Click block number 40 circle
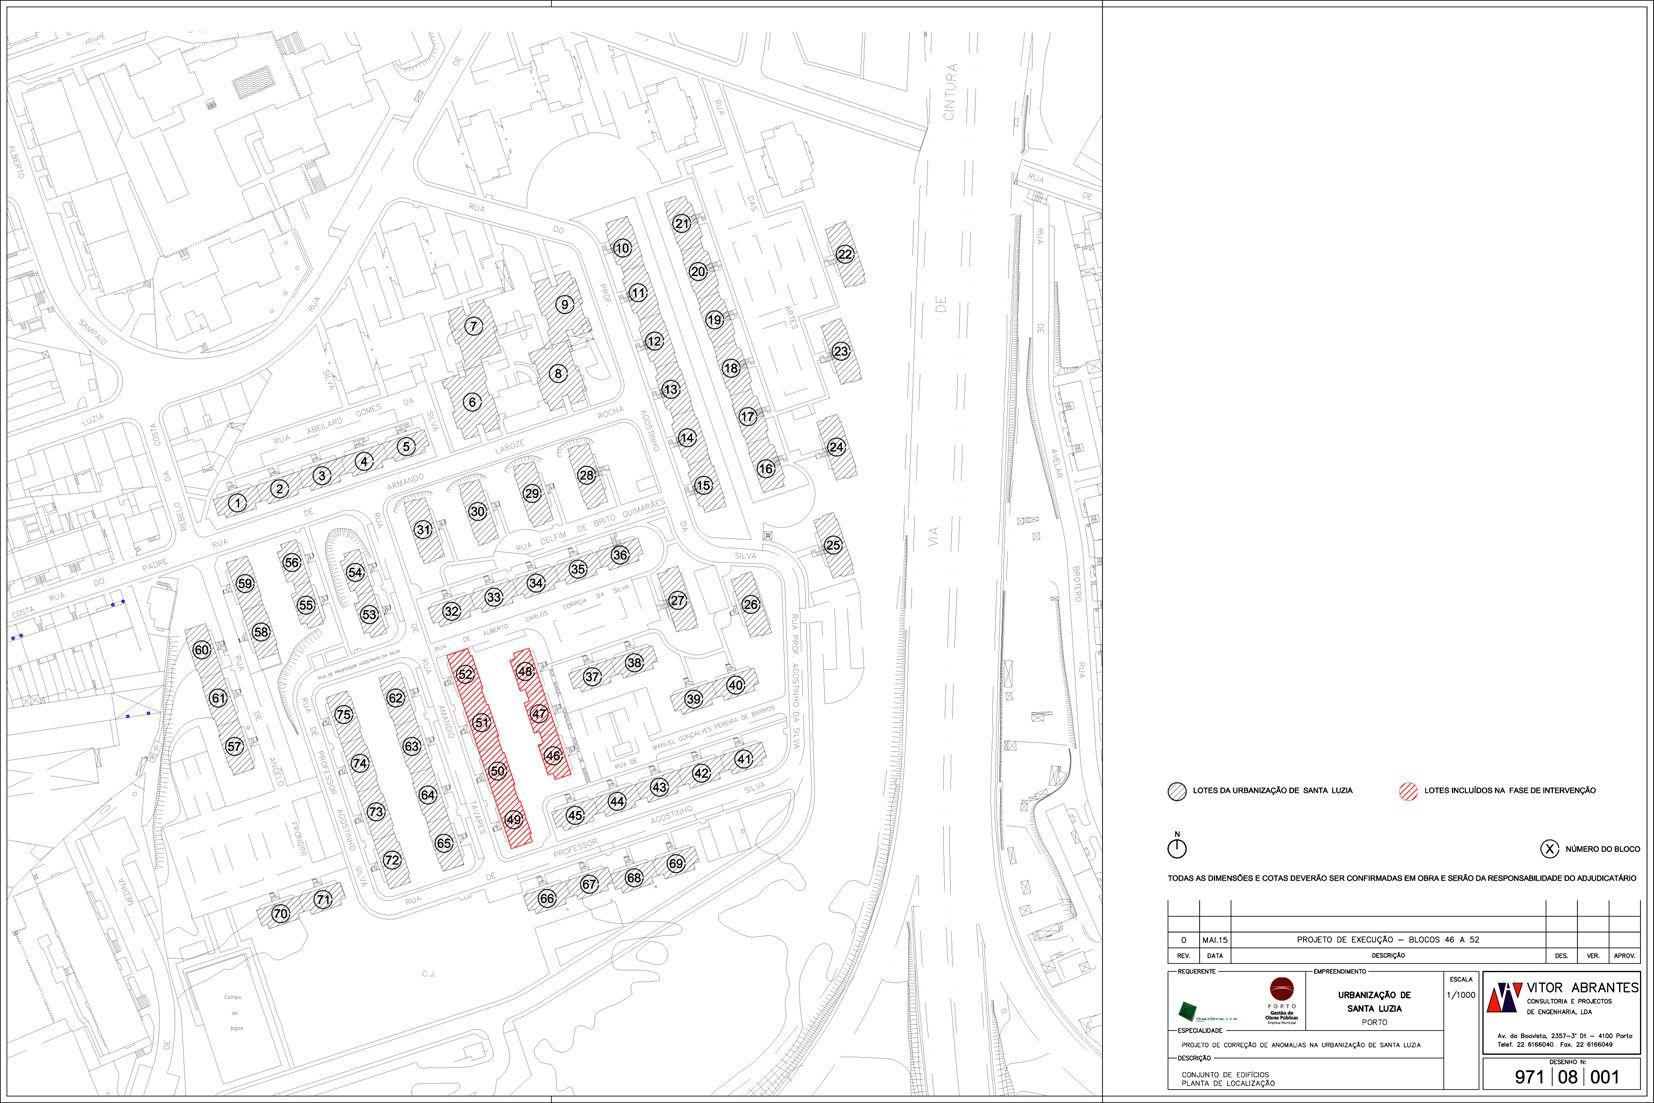The width and height of the screenshot is (1654, 1103). coord(736,685)
